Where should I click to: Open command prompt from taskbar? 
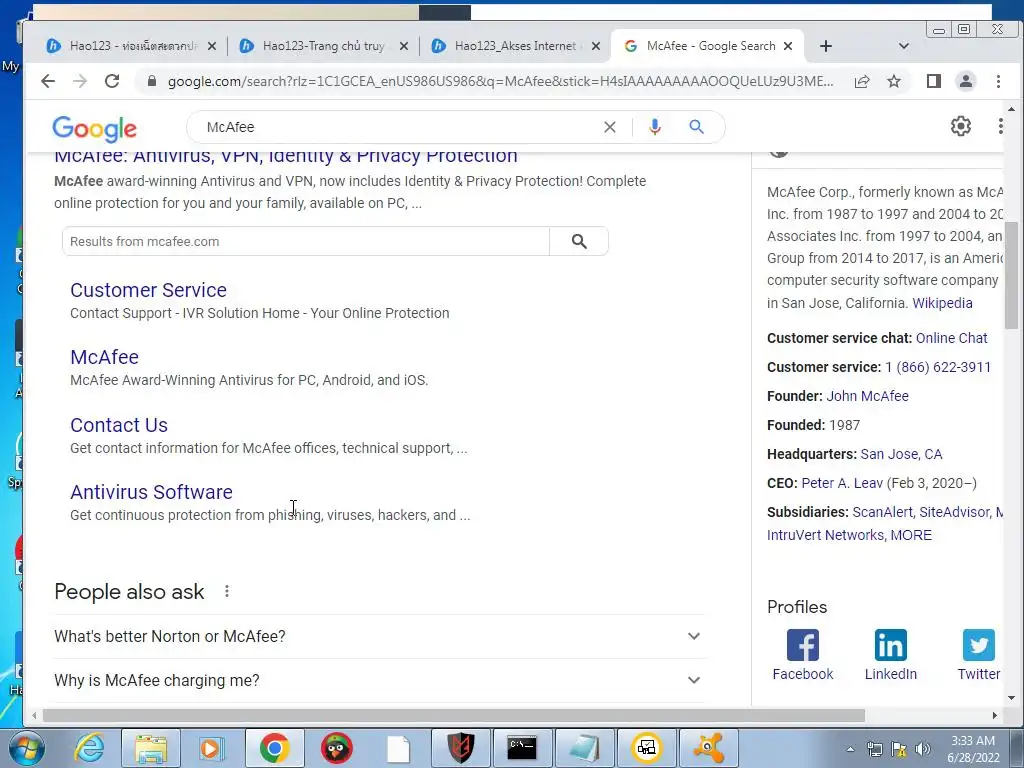click(522, 748)
